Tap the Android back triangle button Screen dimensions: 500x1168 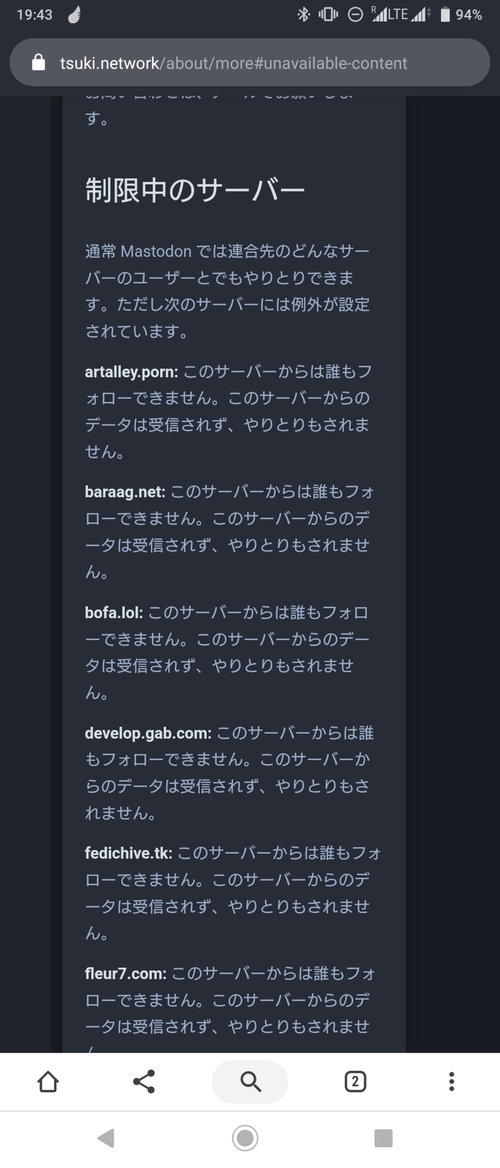106,1137
